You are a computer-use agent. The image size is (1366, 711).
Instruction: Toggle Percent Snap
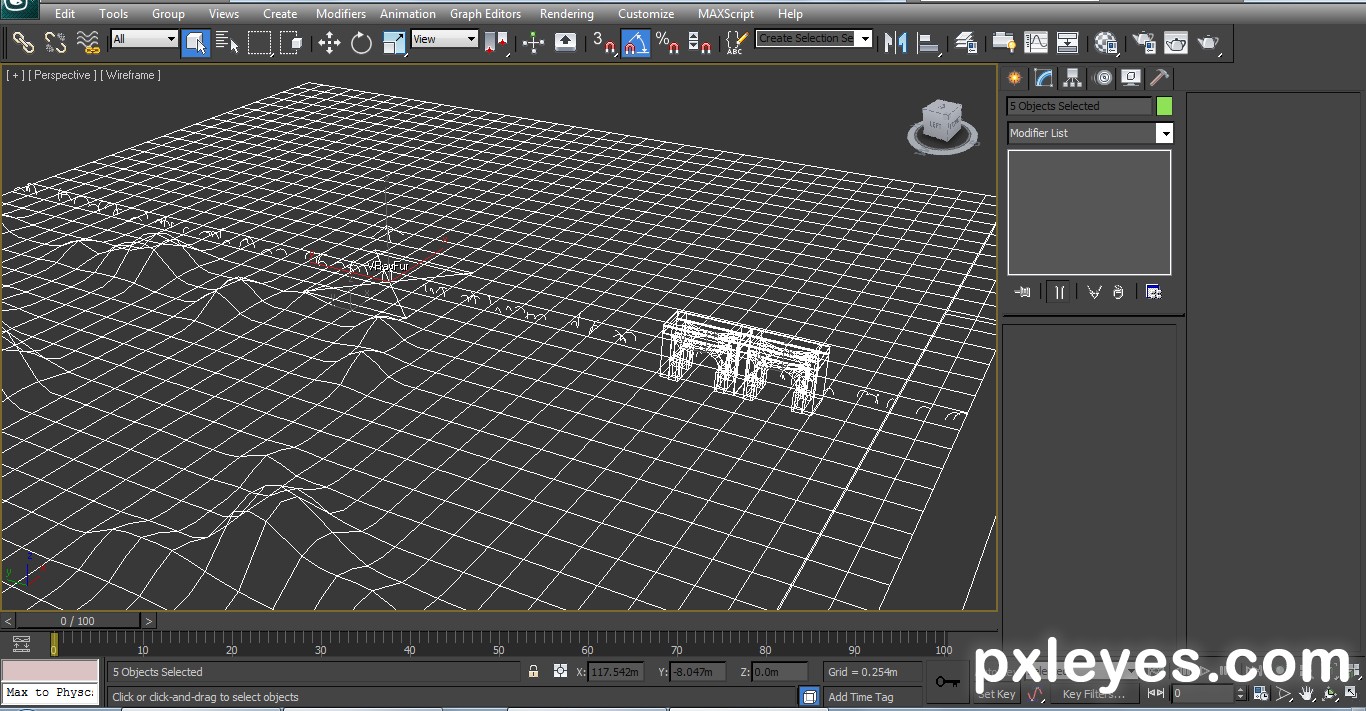pyautogui.click(x=668, y=42)
